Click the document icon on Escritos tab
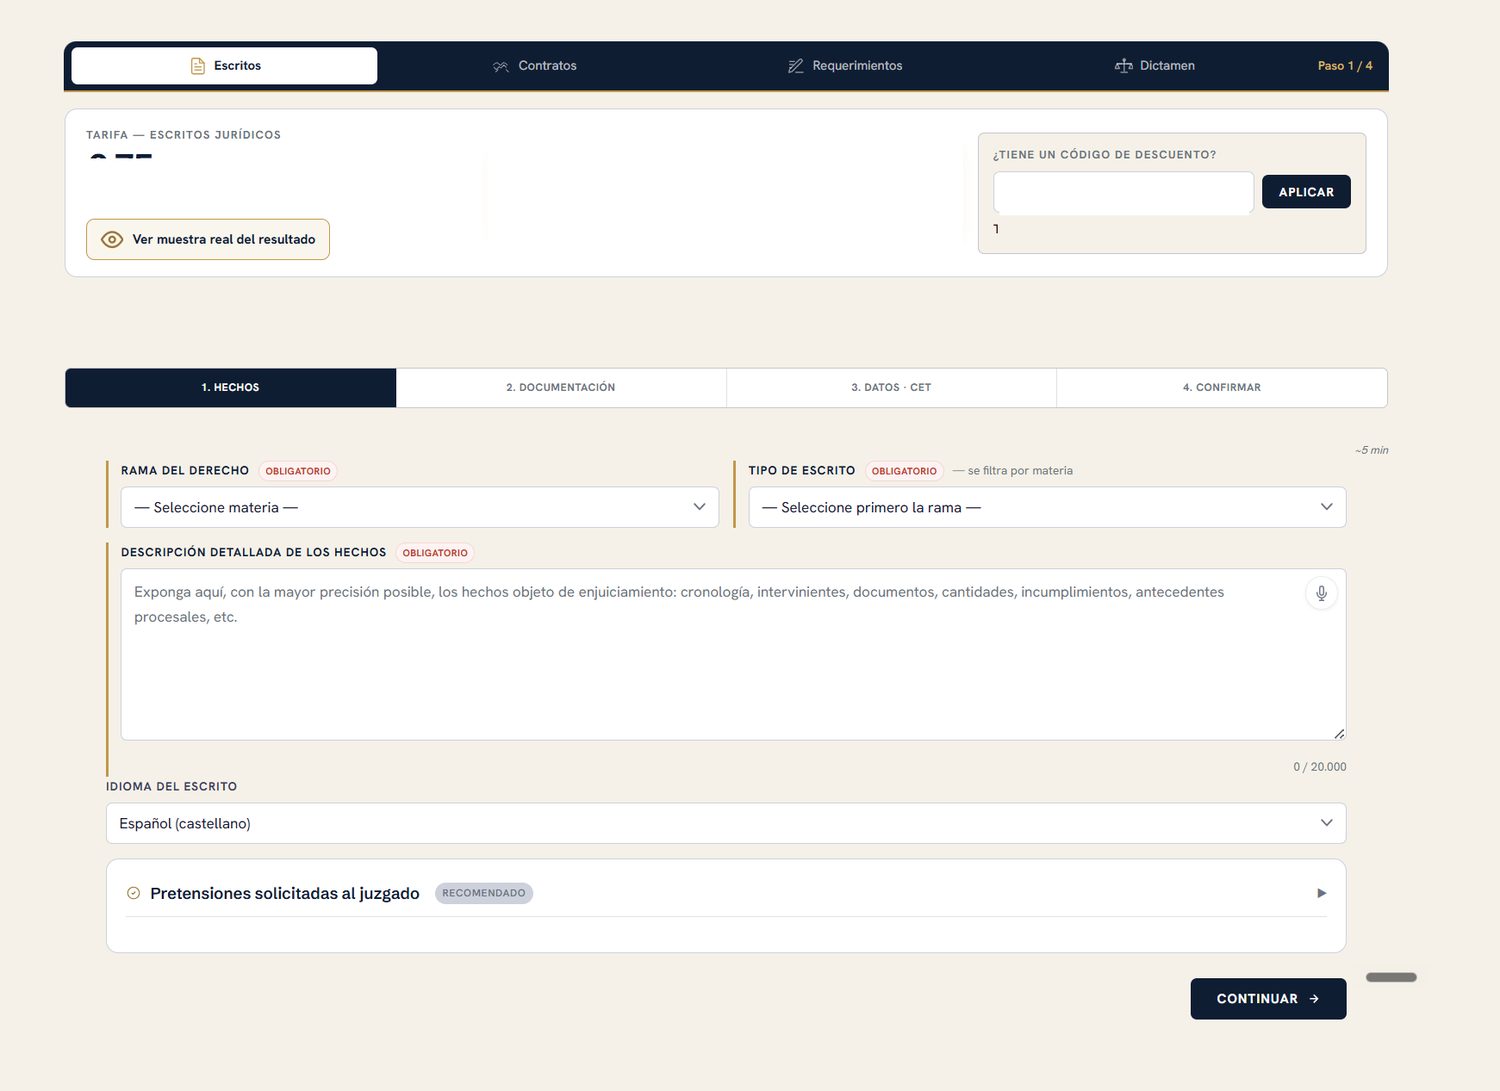Screen dimensions: 1500x1091 (198, 66)
